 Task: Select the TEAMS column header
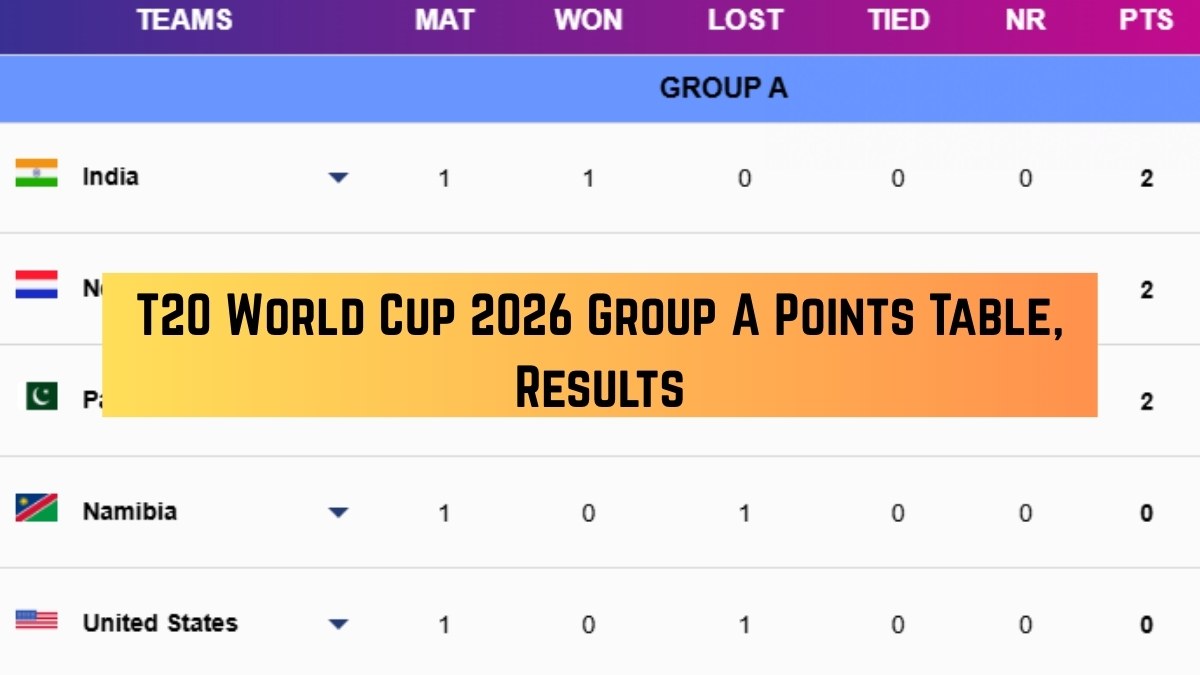click(x=184, y=20)
